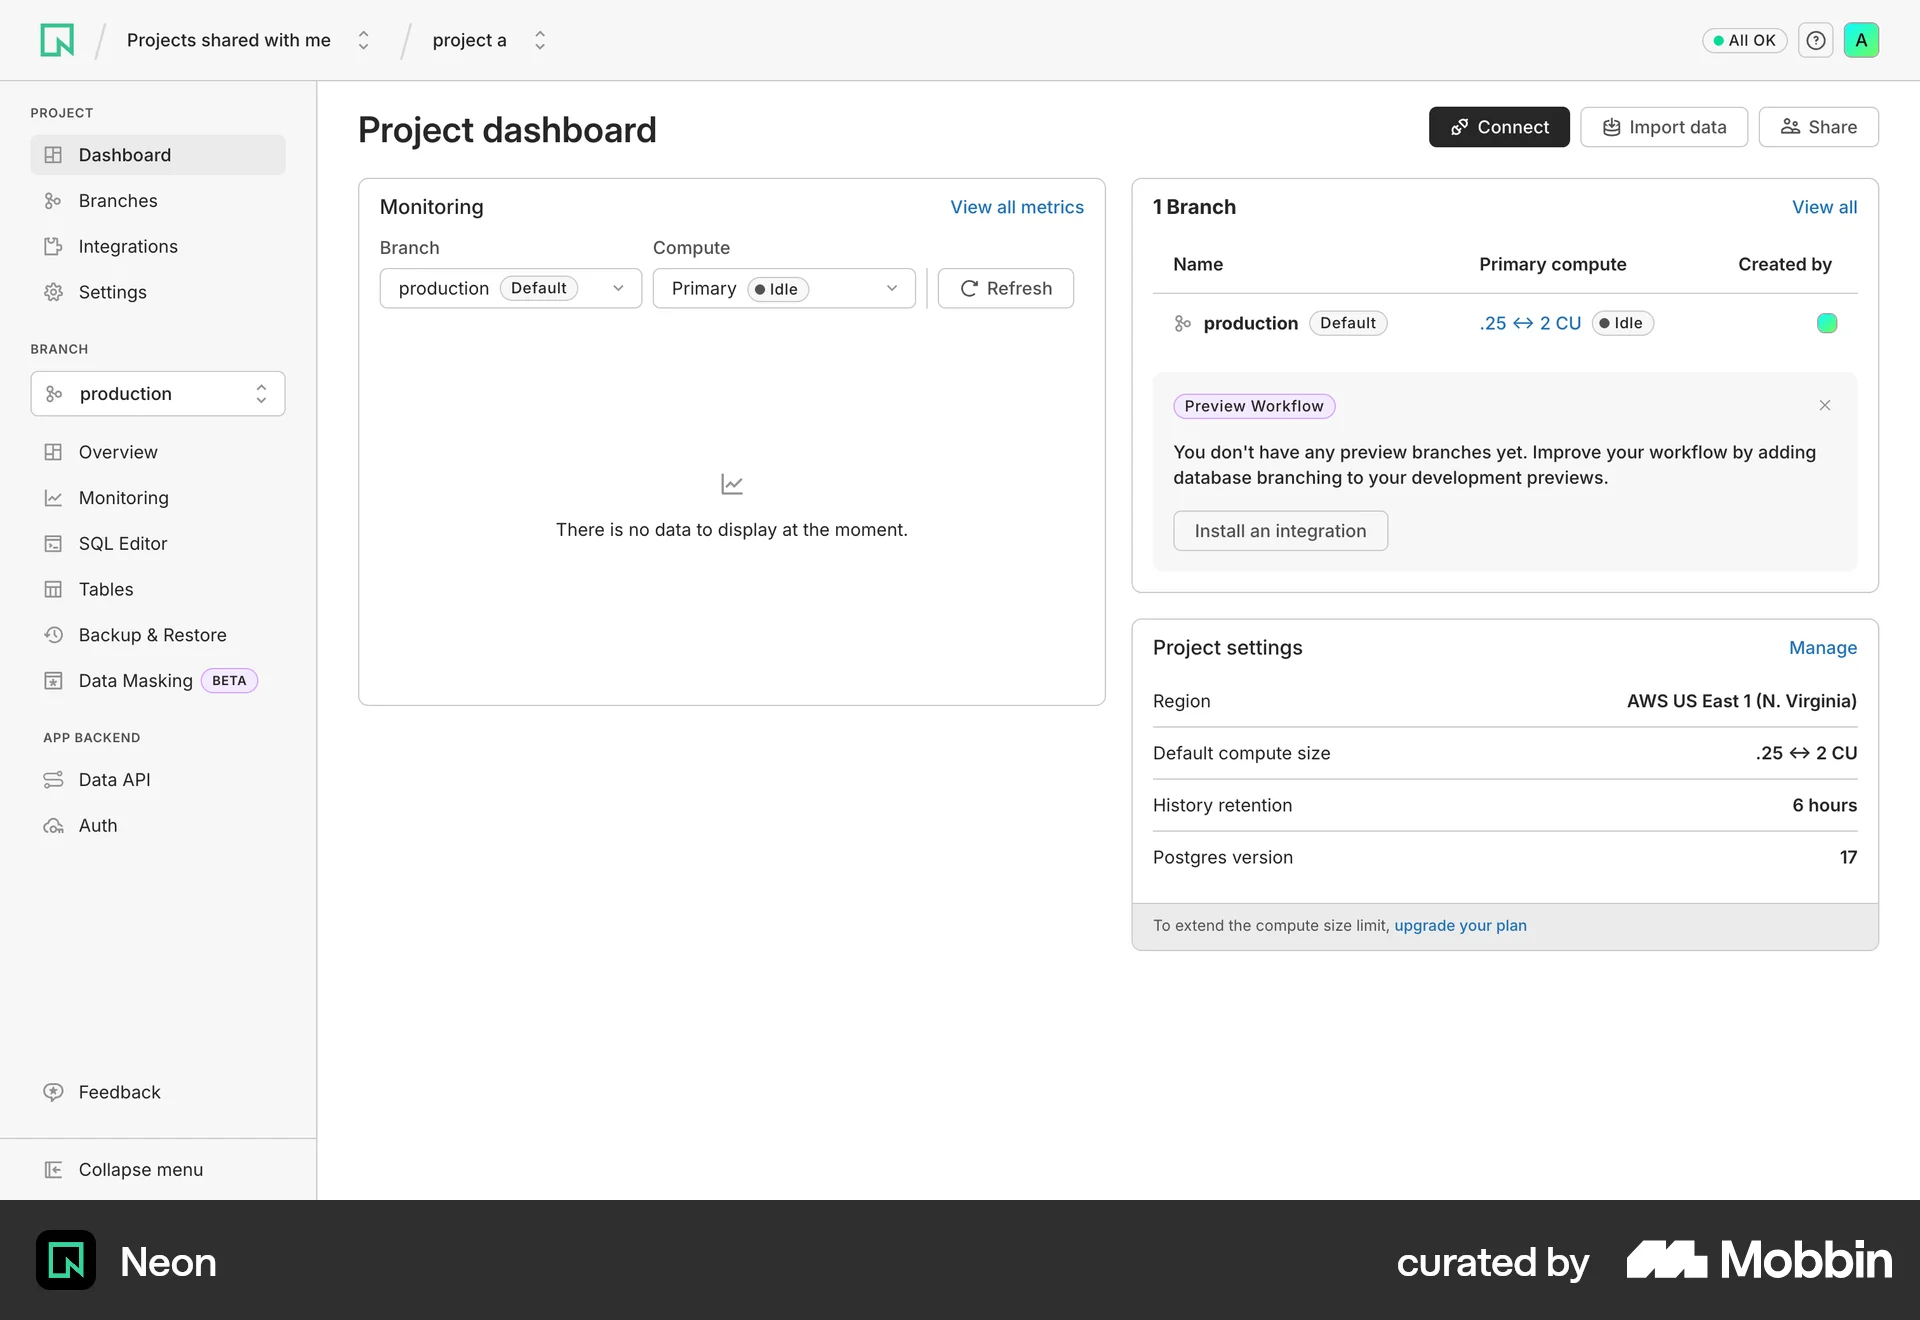Click the Default compute size value
1920x1320 pixels.
tap(1806, 753)
